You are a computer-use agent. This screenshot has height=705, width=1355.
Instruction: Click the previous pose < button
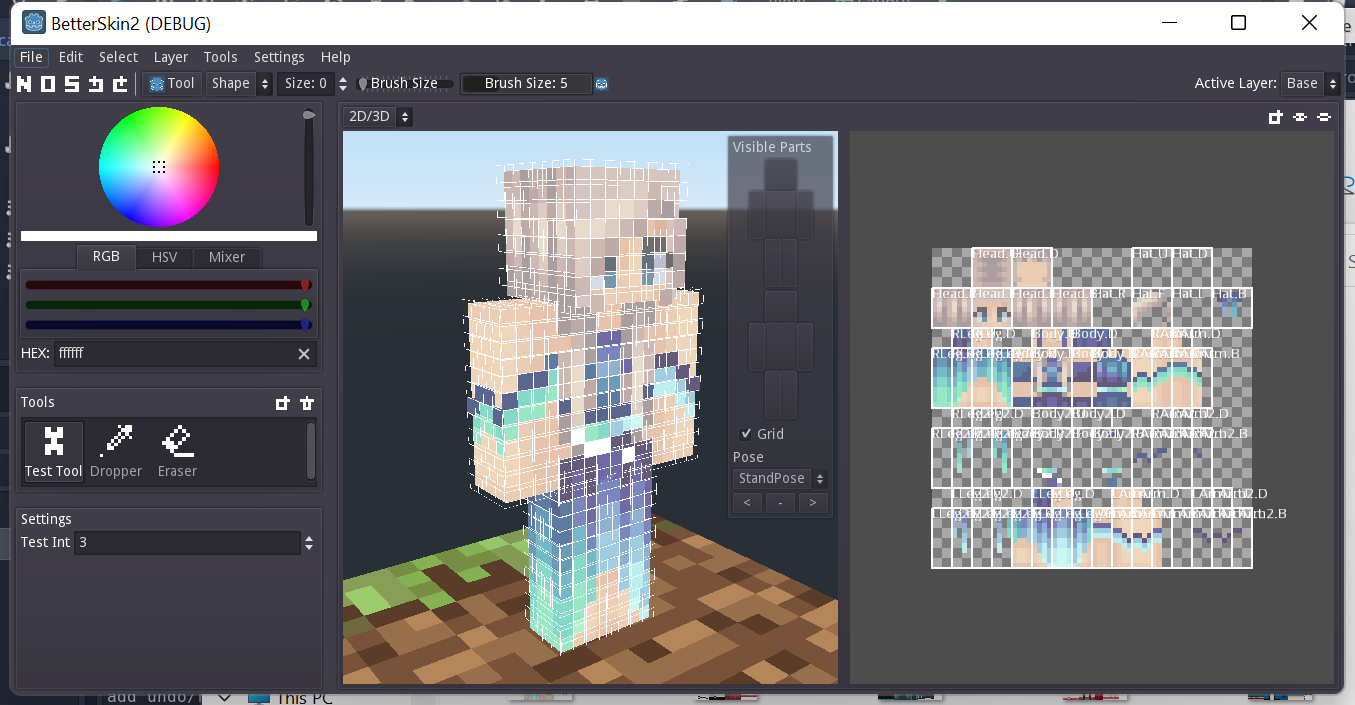tap(747, 502)
